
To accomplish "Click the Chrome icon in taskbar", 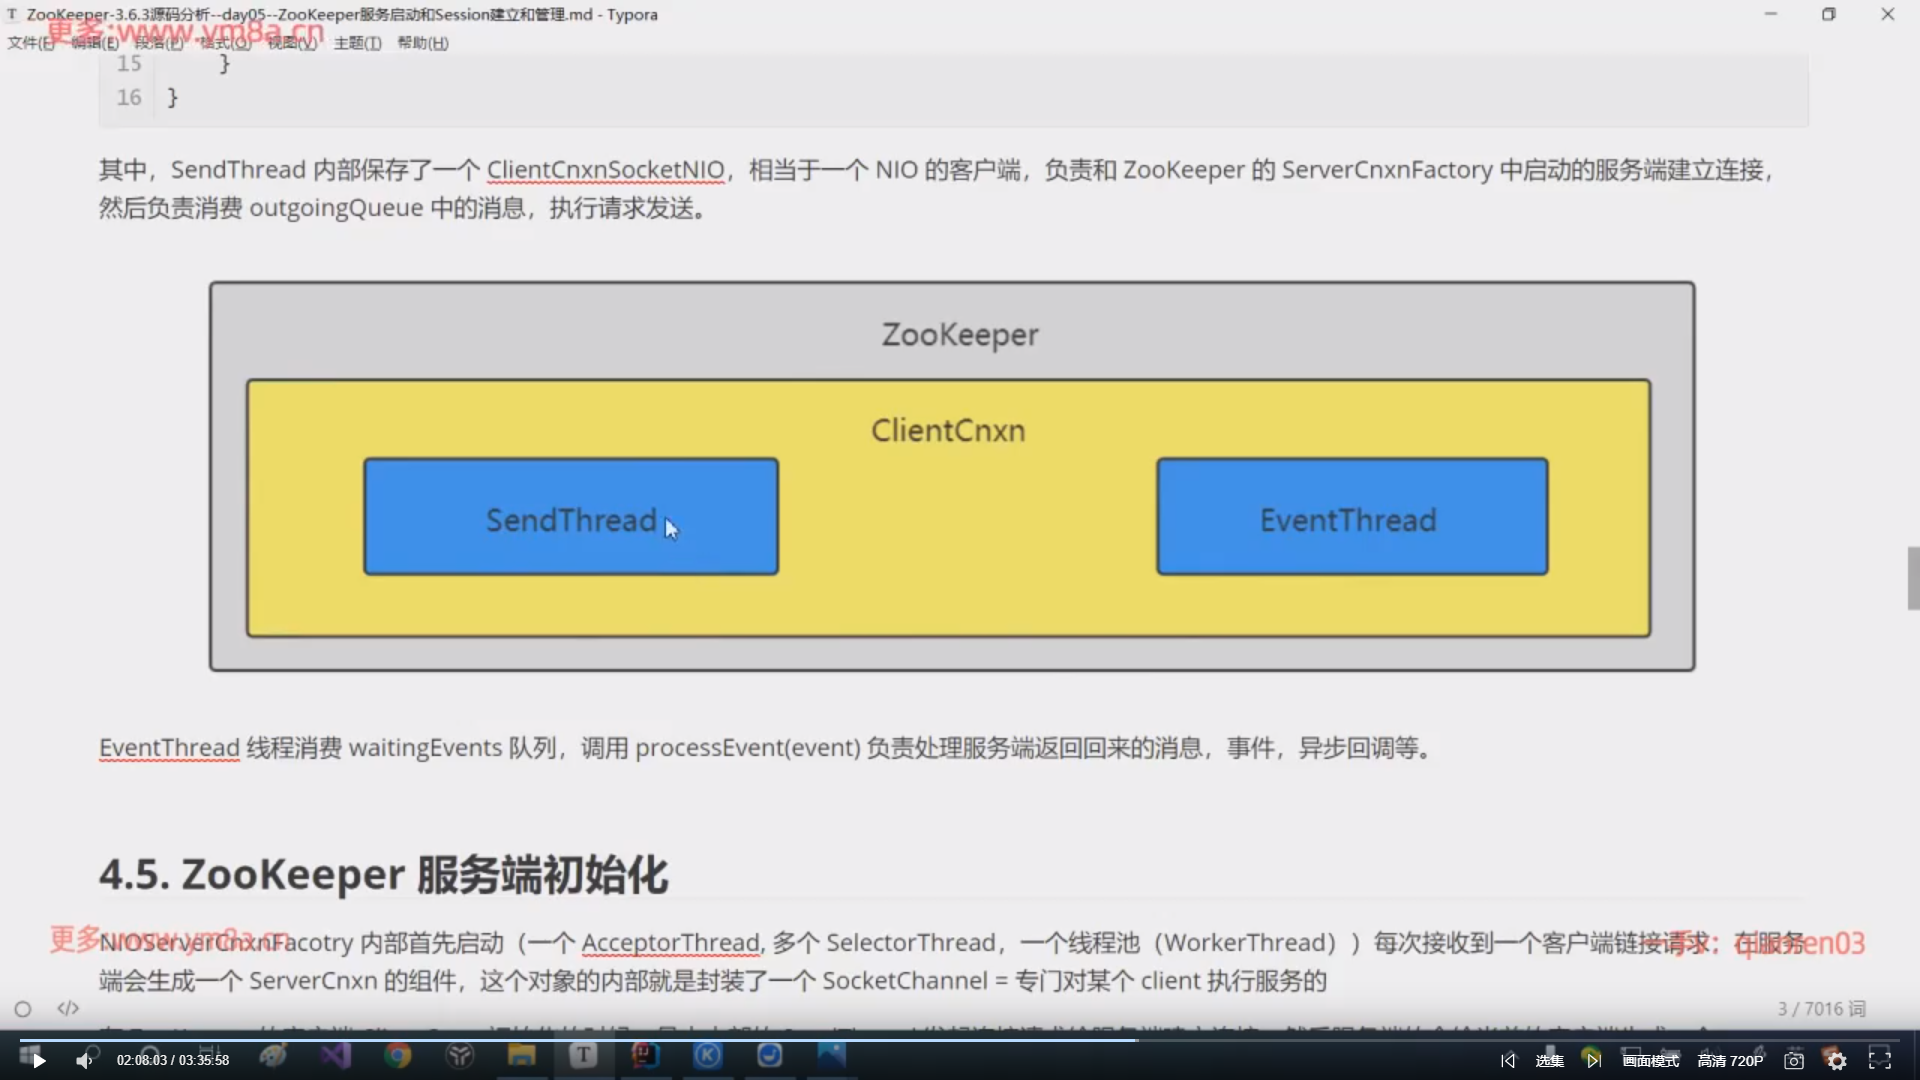I will 398,1055.
